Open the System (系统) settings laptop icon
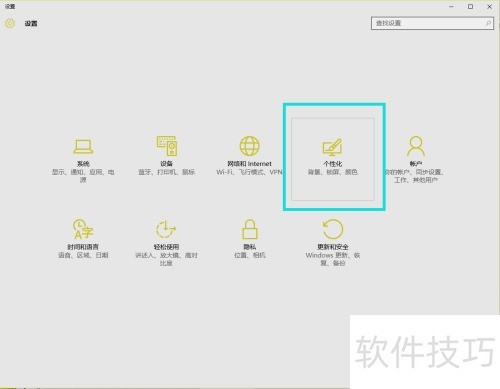This screenshot has height=389, width=500. click(x=83, y=146)
